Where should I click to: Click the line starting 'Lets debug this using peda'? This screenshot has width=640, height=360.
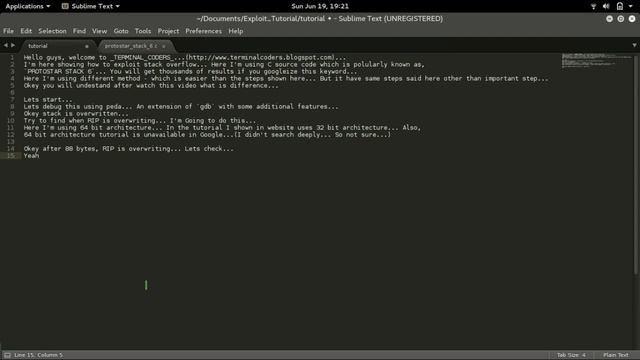coord(181,107)
